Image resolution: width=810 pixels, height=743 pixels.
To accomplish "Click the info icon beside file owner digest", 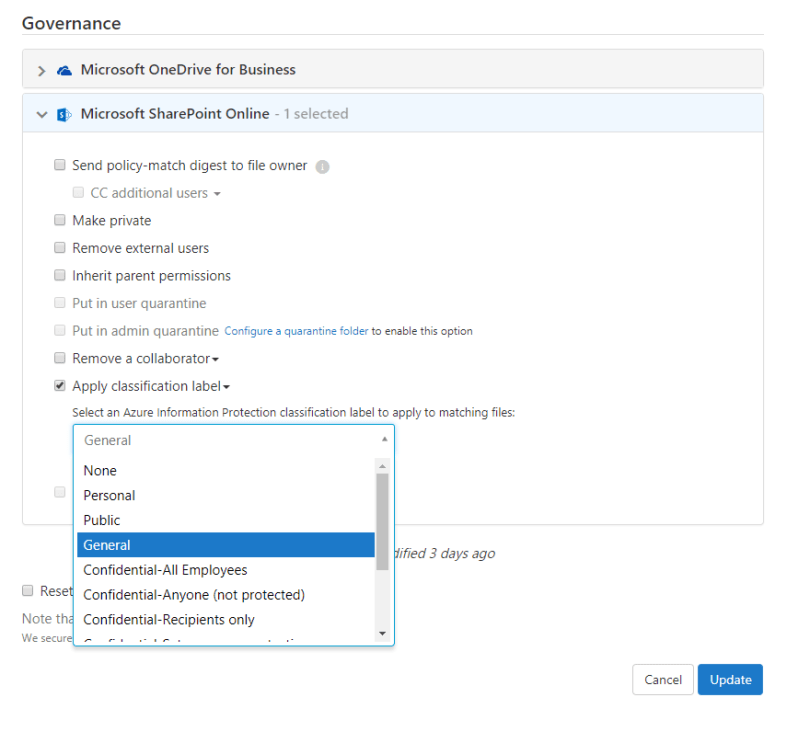I will point(322,167).
